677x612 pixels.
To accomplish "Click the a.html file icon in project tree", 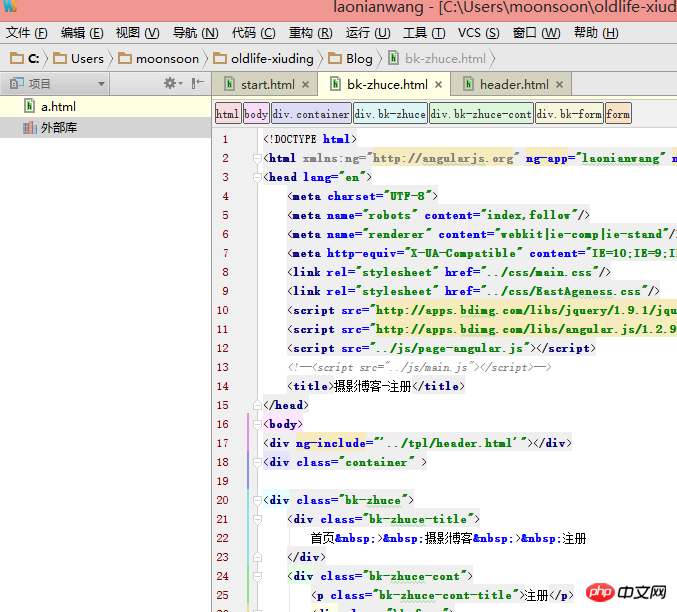I will (30, 106).
